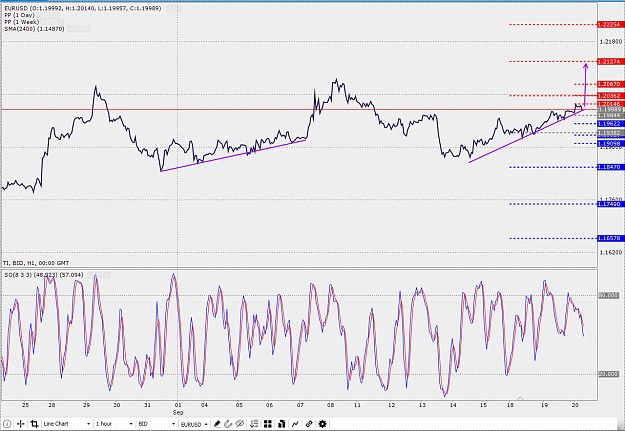Click the 01 Sep date on time axis

[178, 409]
